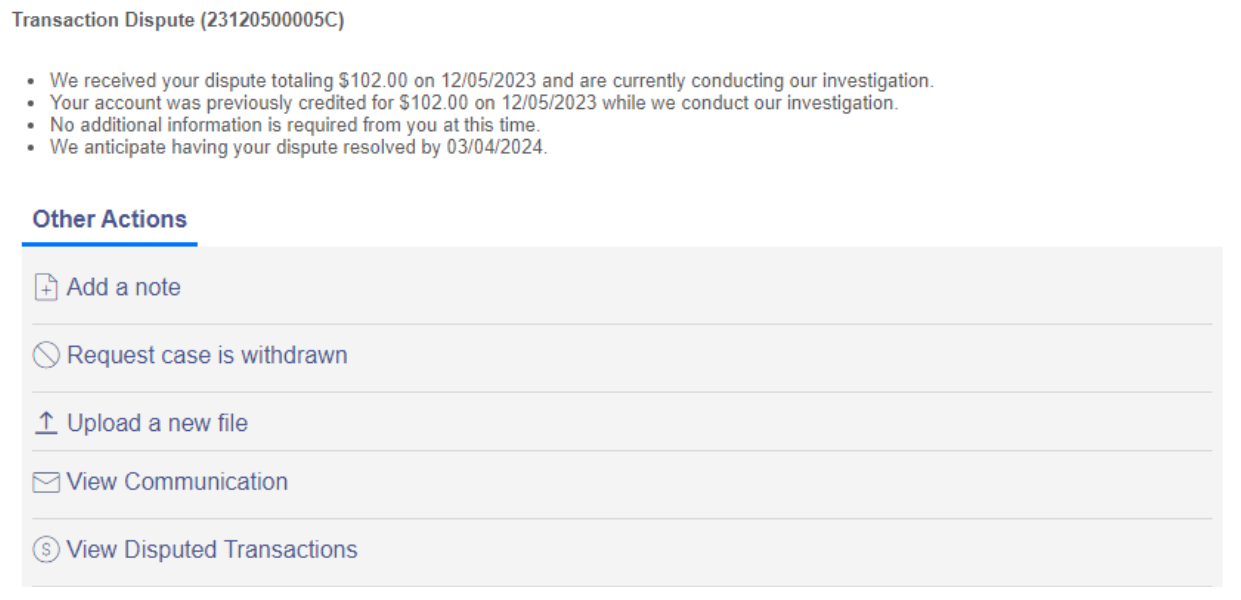This screenshot has width=1241, height=600.
Task: Click the 'No additional information is required' line
Action: click(295, 125)
